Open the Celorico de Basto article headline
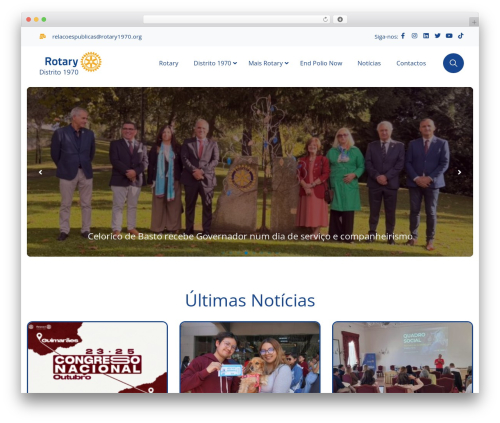 point(250,236)
